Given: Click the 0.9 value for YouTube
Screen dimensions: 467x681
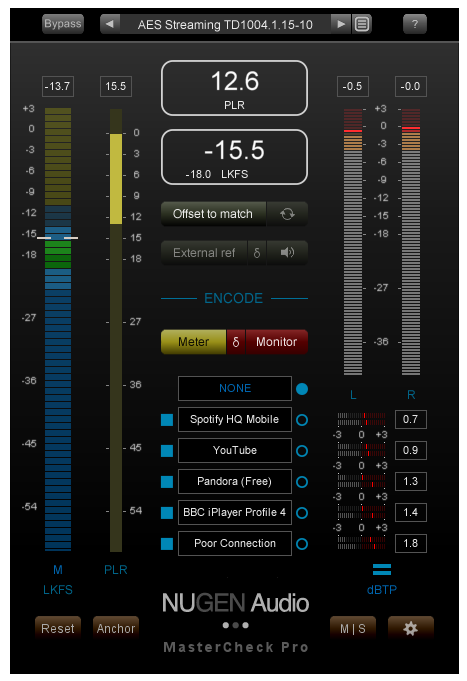Looking at the screenshot, I should pos(411,450).
